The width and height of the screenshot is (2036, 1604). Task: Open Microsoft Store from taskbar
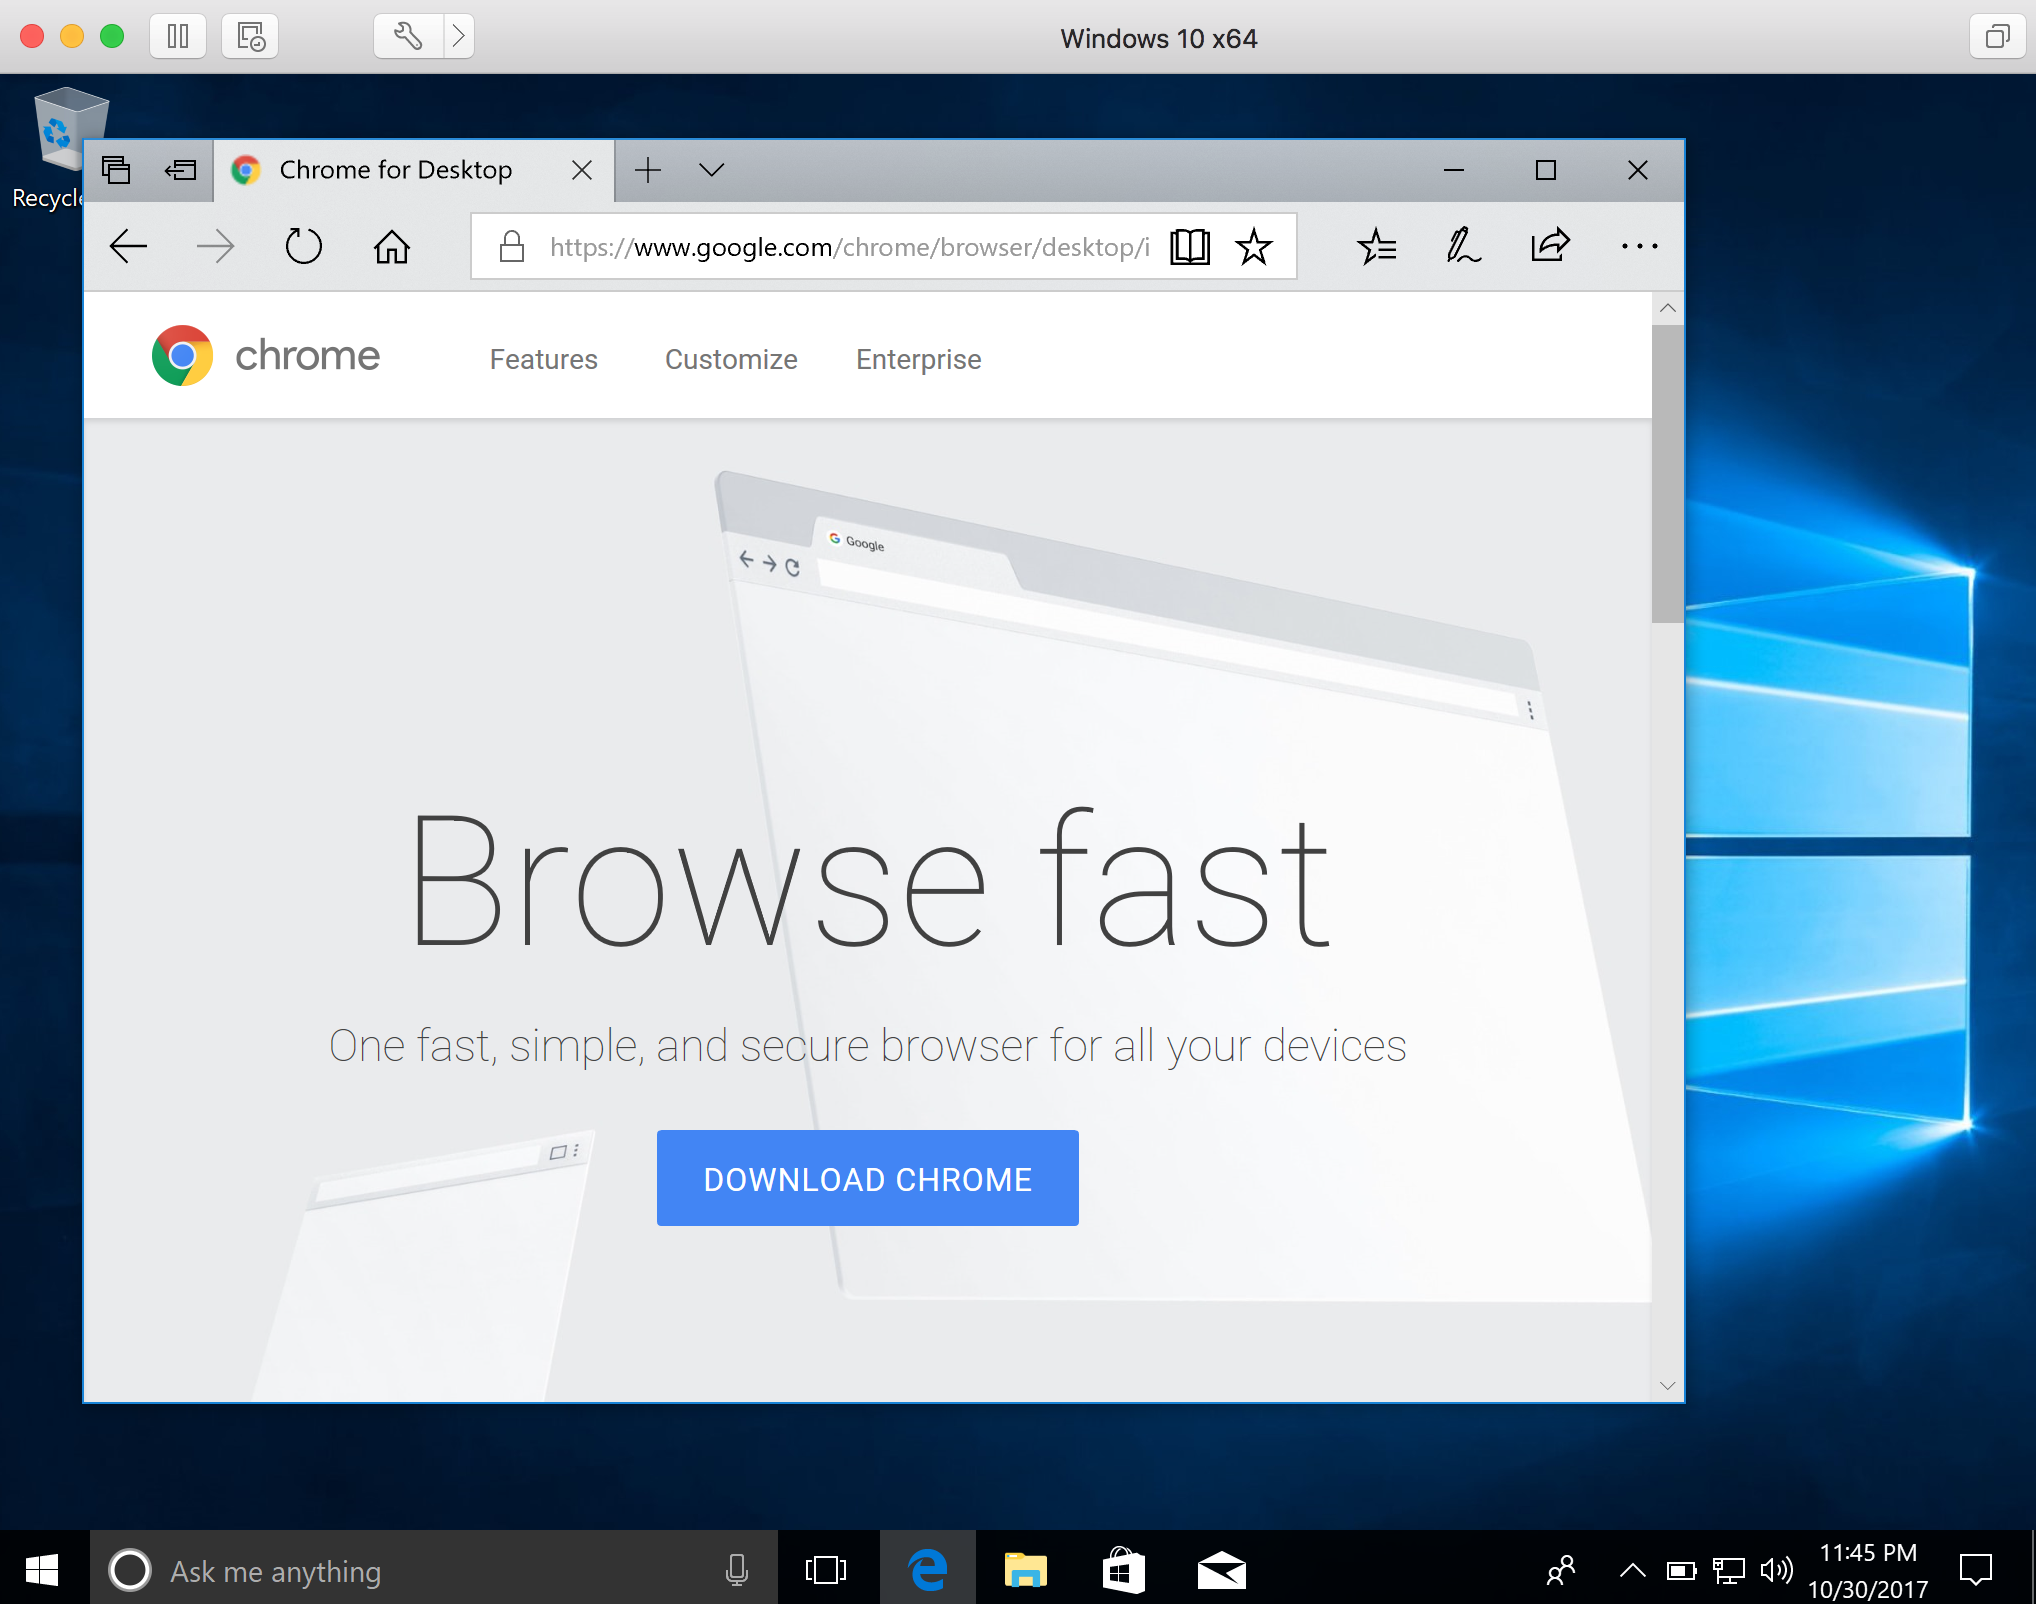[x=1123, y=1570]
